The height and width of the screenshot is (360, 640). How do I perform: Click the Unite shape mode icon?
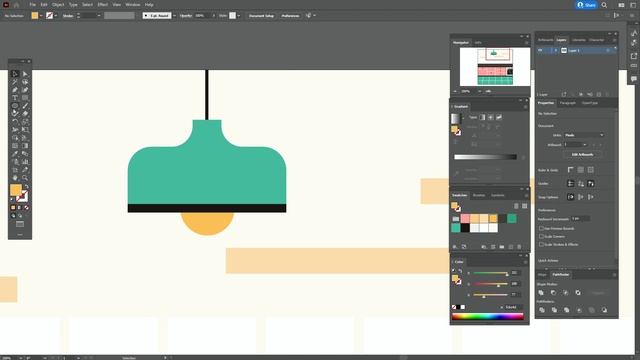541,293
